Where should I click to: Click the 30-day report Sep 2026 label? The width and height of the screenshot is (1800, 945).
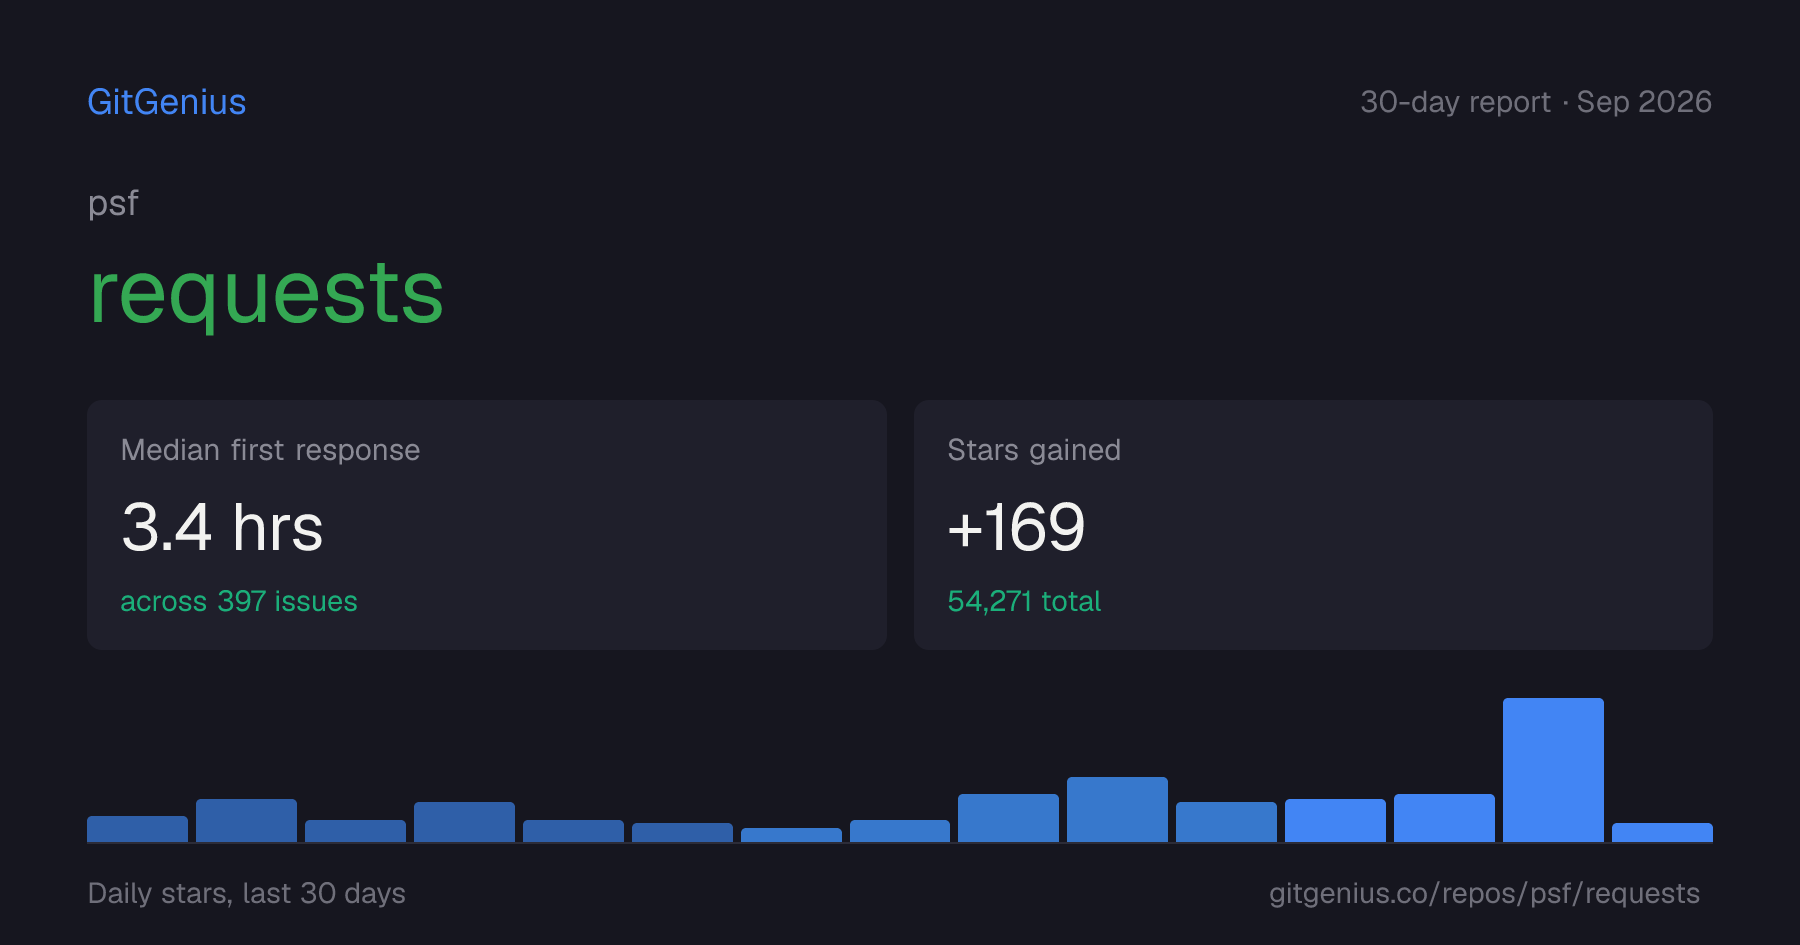(1536, 102)
